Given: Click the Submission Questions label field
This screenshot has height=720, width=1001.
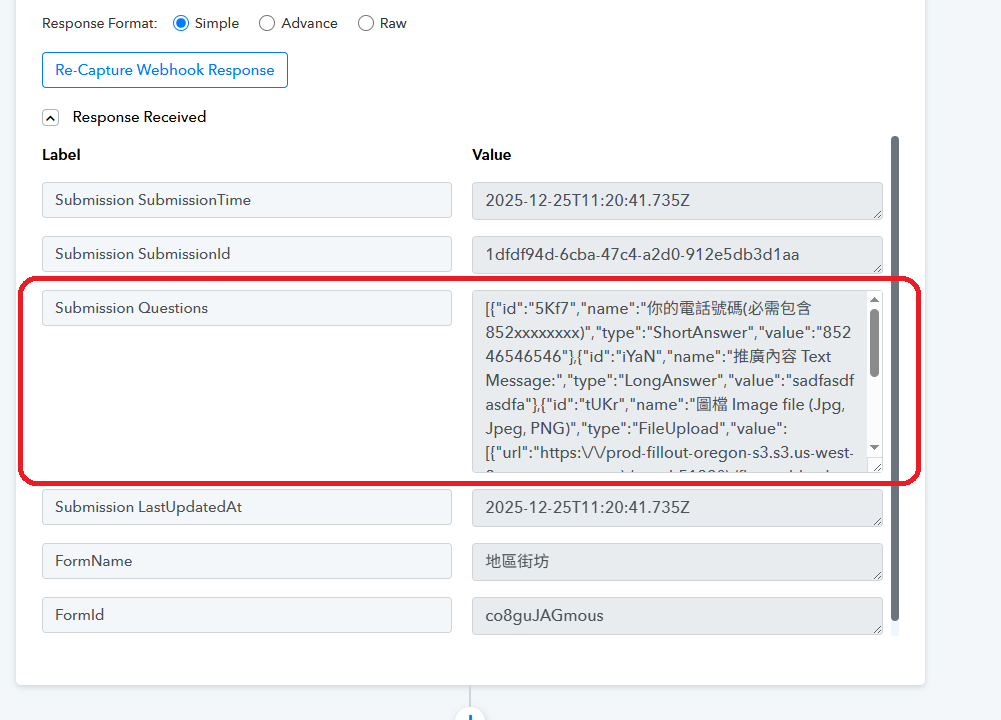Looking at the screenshot, I should pyautogui.click(x=247, y=308).
